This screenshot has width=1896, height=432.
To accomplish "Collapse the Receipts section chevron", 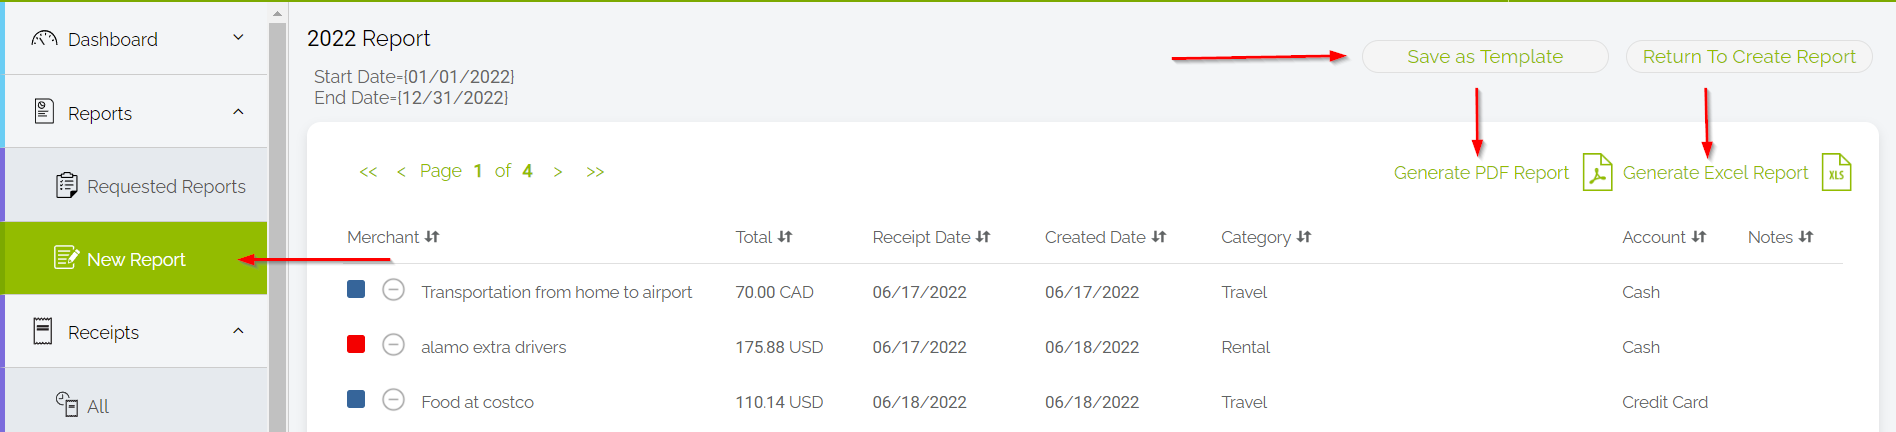I will 238,331.
